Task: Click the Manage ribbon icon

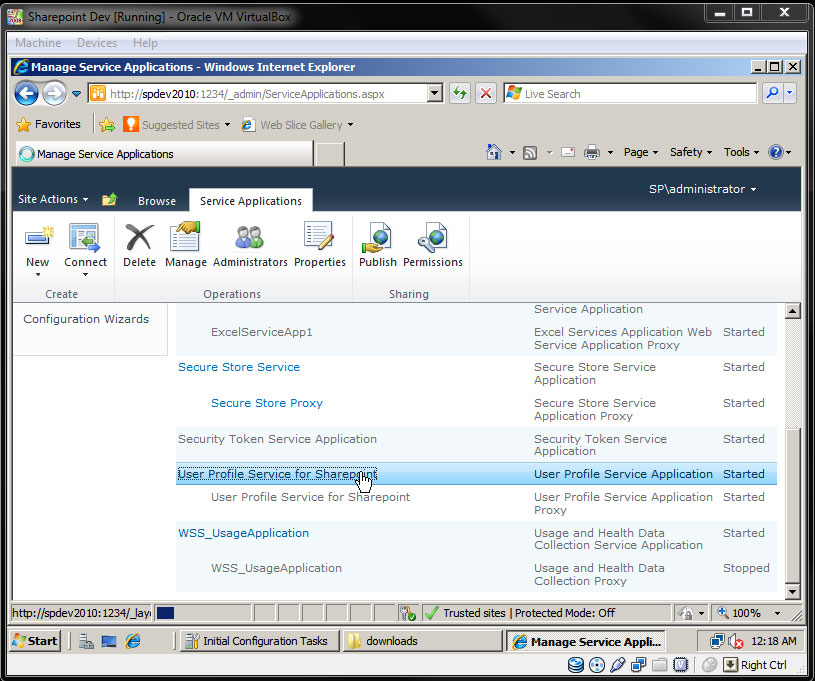Action: coord(186,238)
